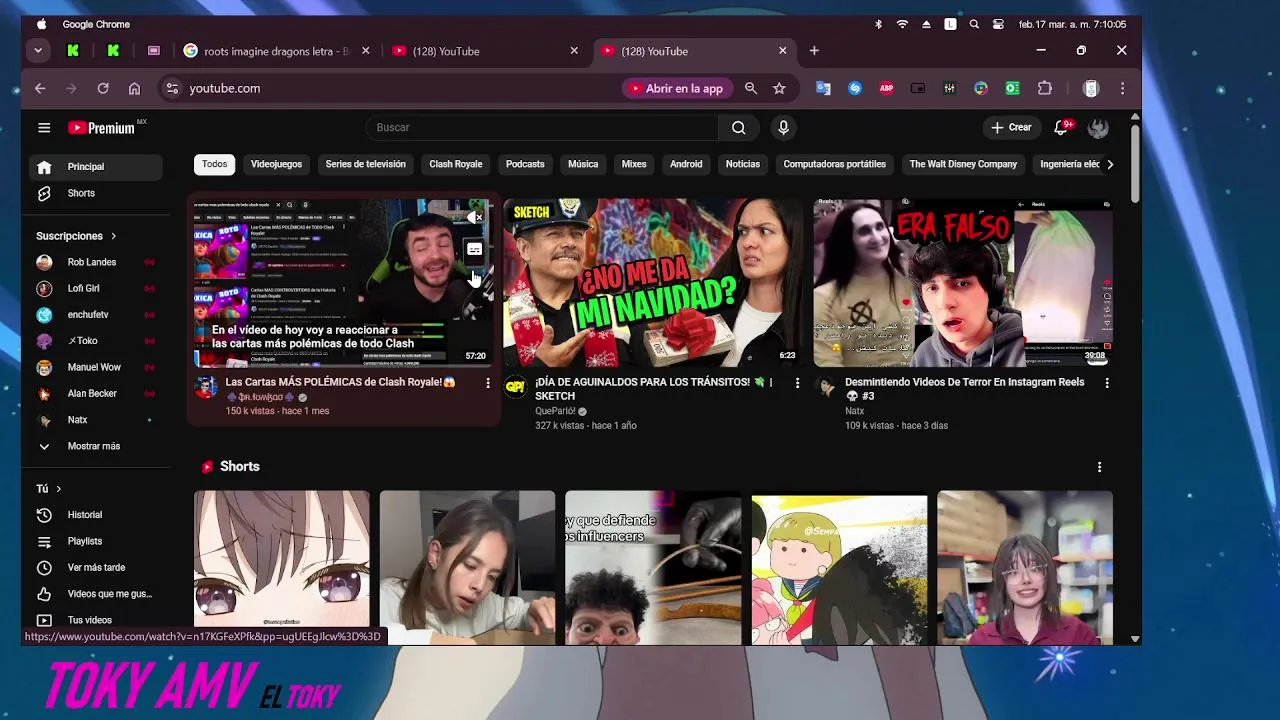Open the notifications bell
This screenshot has height=720, width=1280.
(1062, 127)
